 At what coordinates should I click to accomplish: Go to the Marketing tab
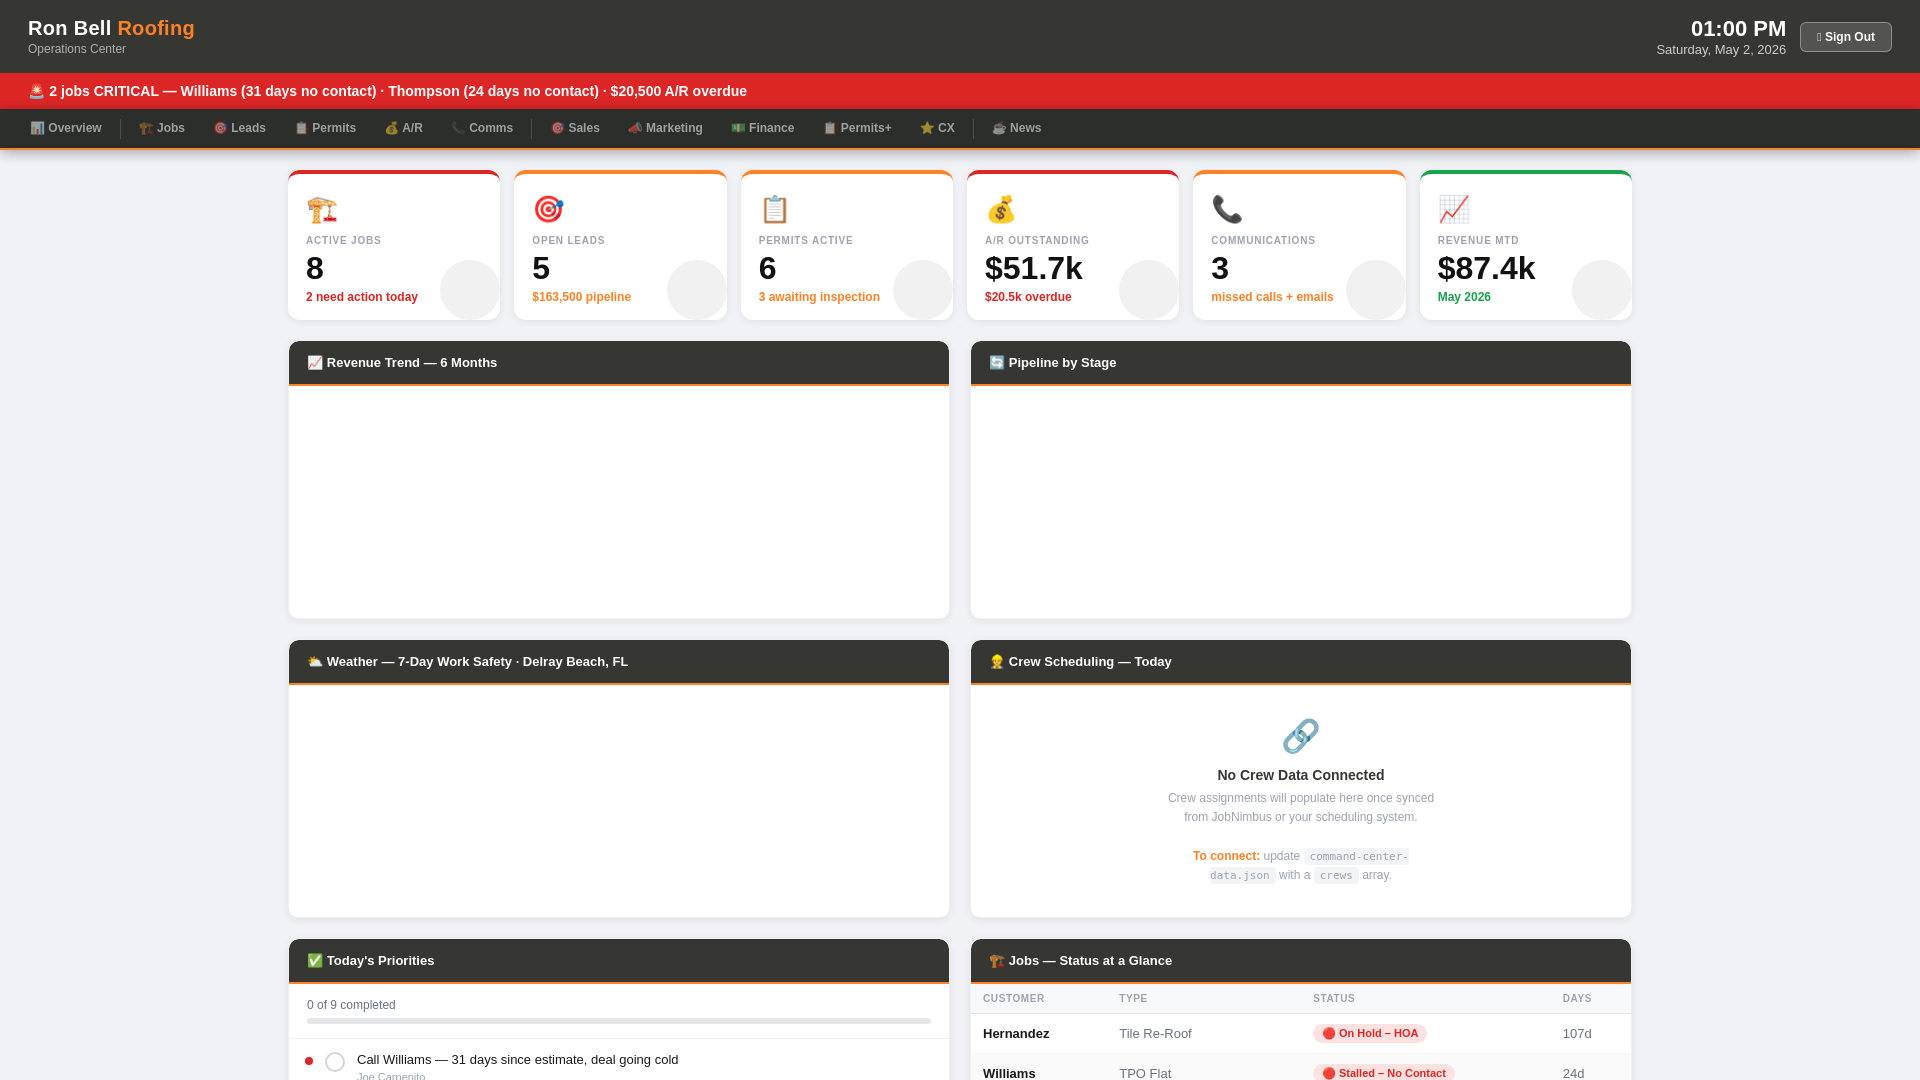point(665,128)
